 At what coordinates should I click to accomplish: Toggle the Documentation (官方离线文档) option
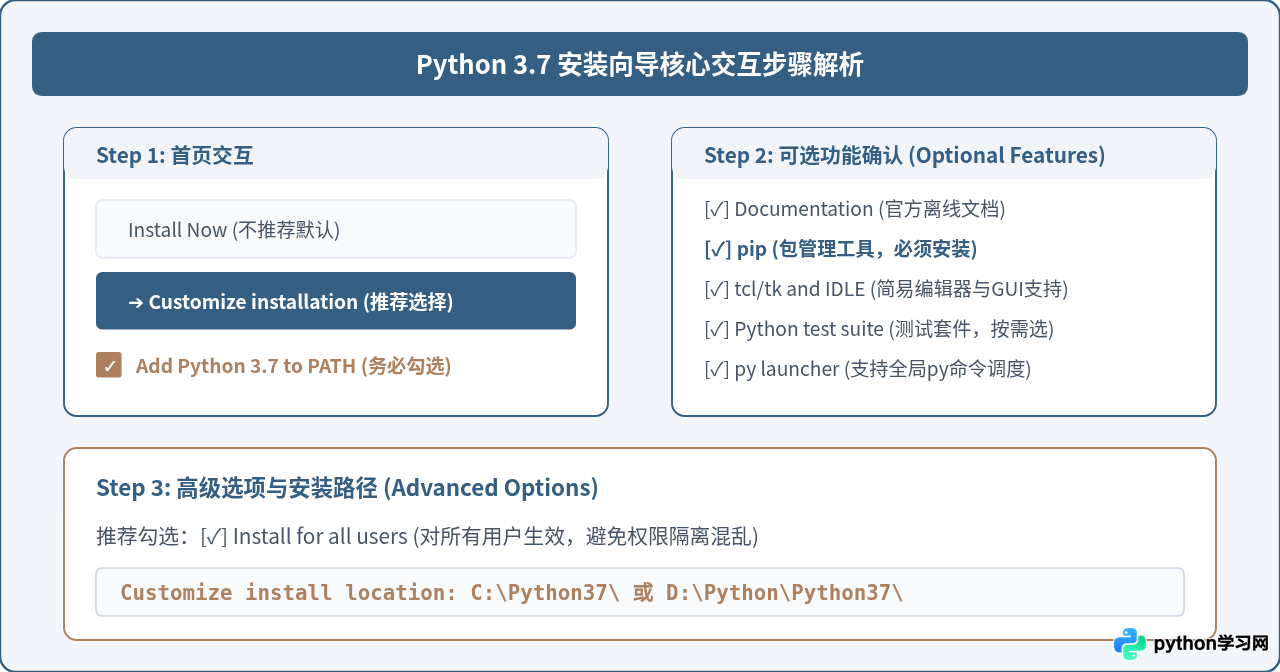(855, 209)
